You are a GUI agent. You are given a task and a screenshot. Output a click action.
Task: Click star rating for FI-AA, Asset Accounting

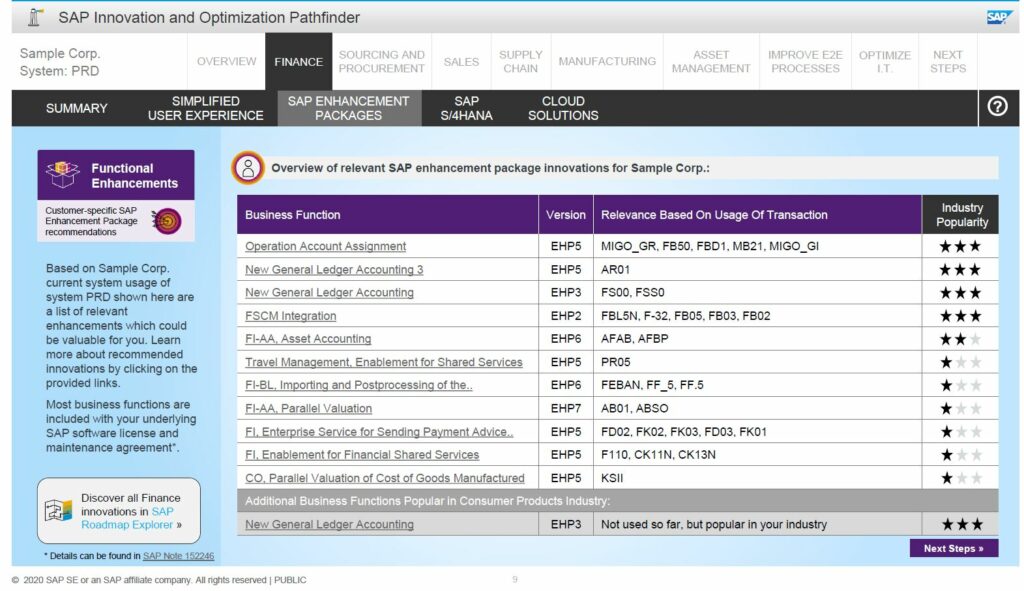click(x=960, y=339)
